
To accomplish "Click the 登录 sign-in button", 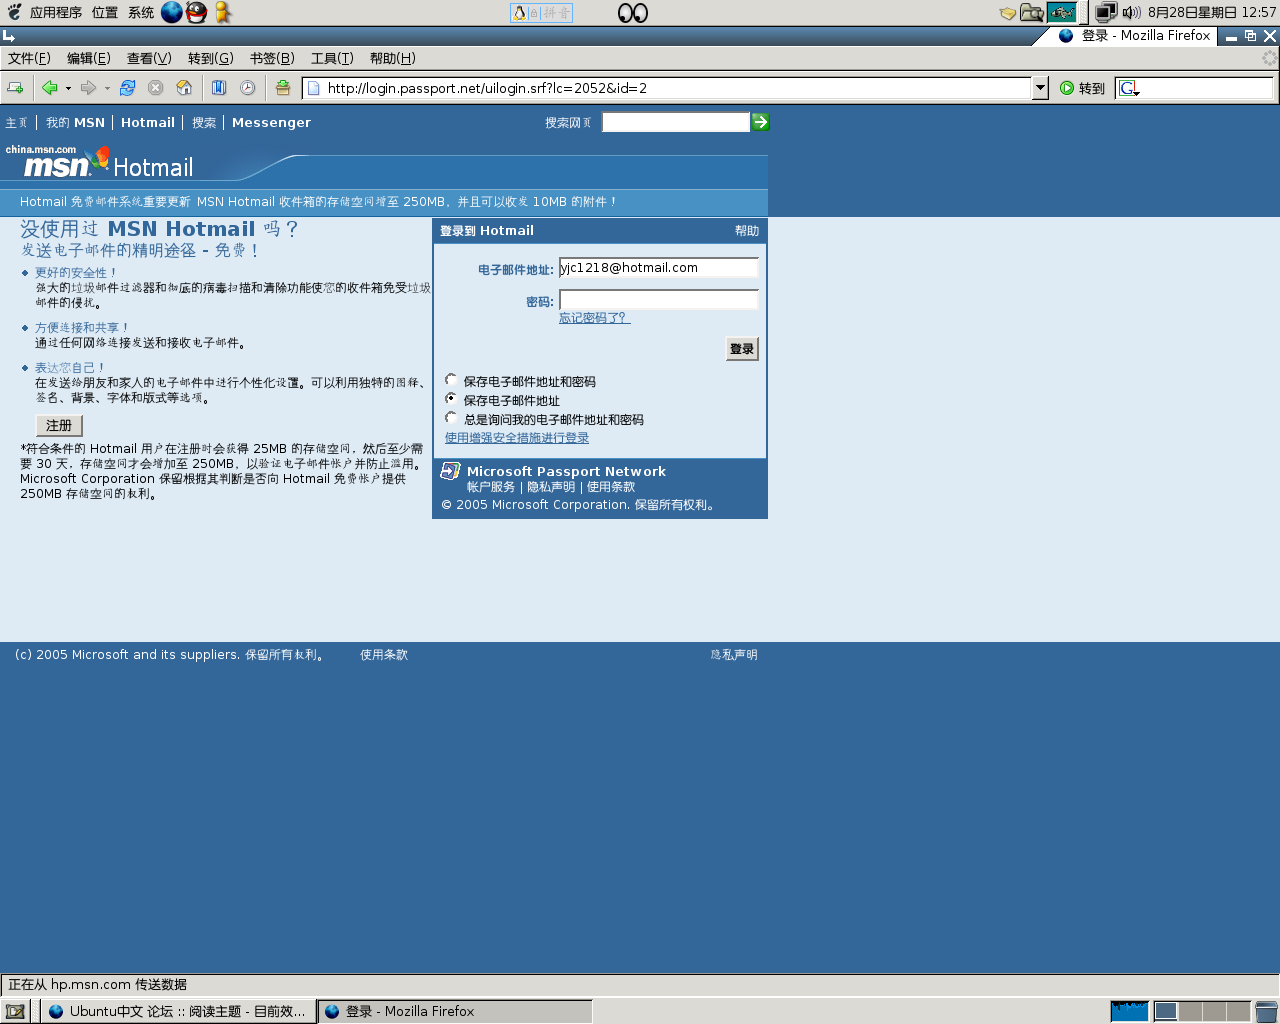I will 742,349.
